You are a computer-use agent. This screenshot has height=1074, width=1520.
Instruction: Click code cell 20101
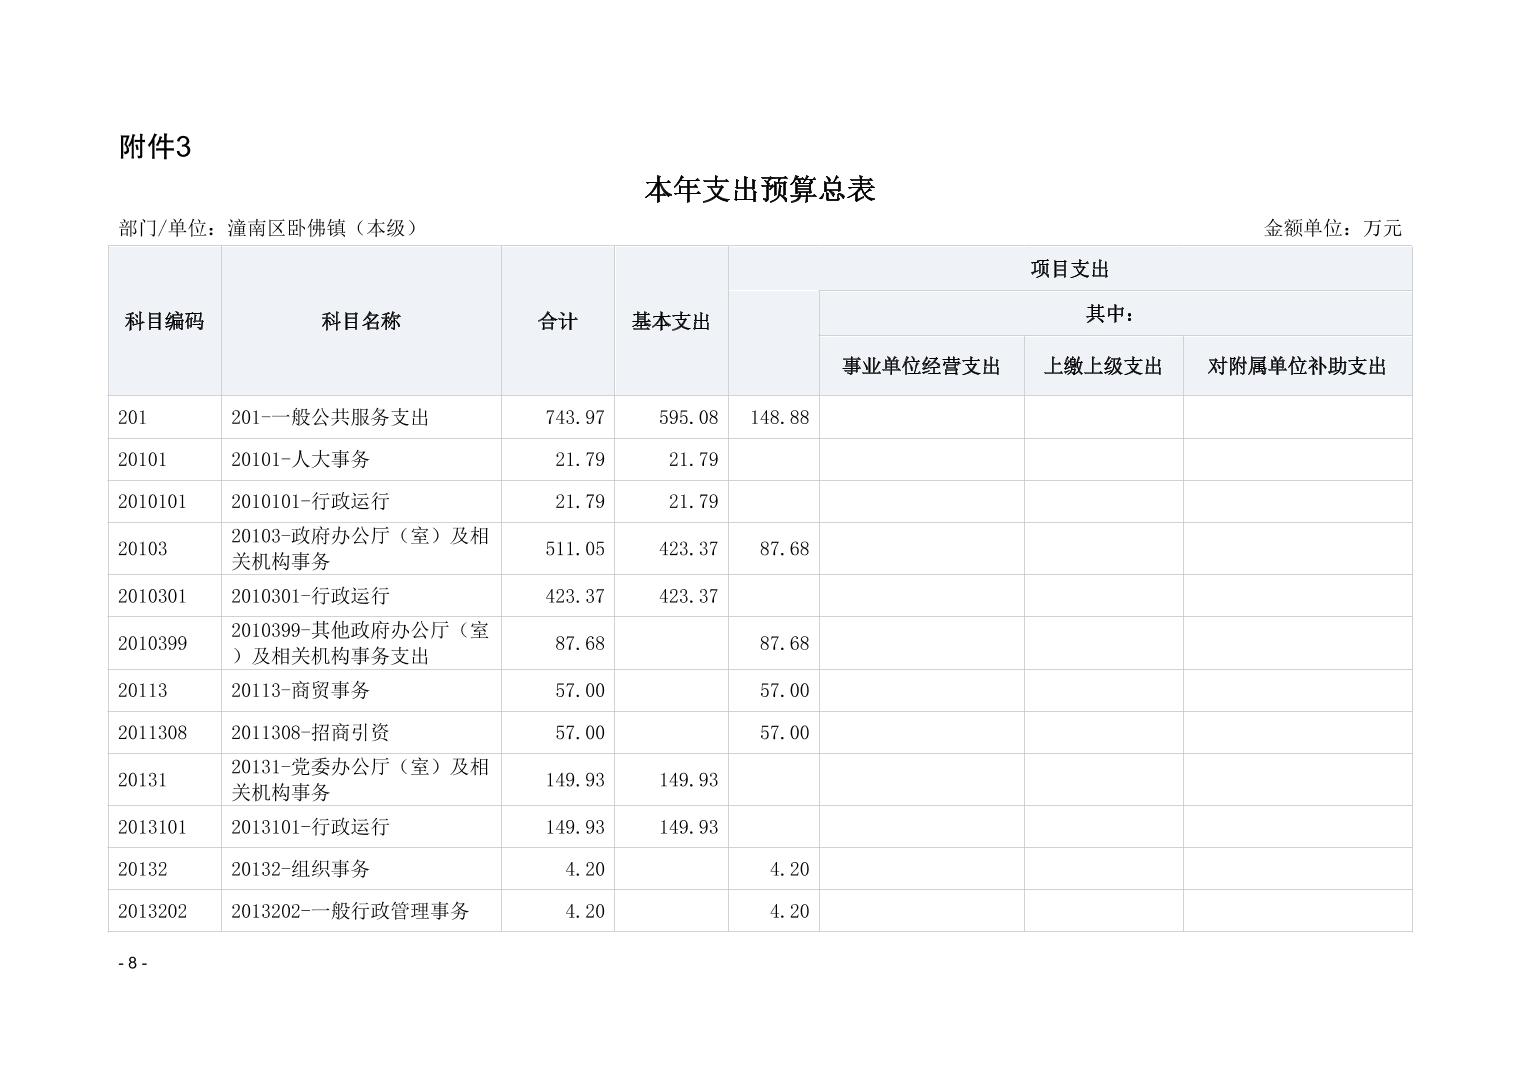[165, 459]
